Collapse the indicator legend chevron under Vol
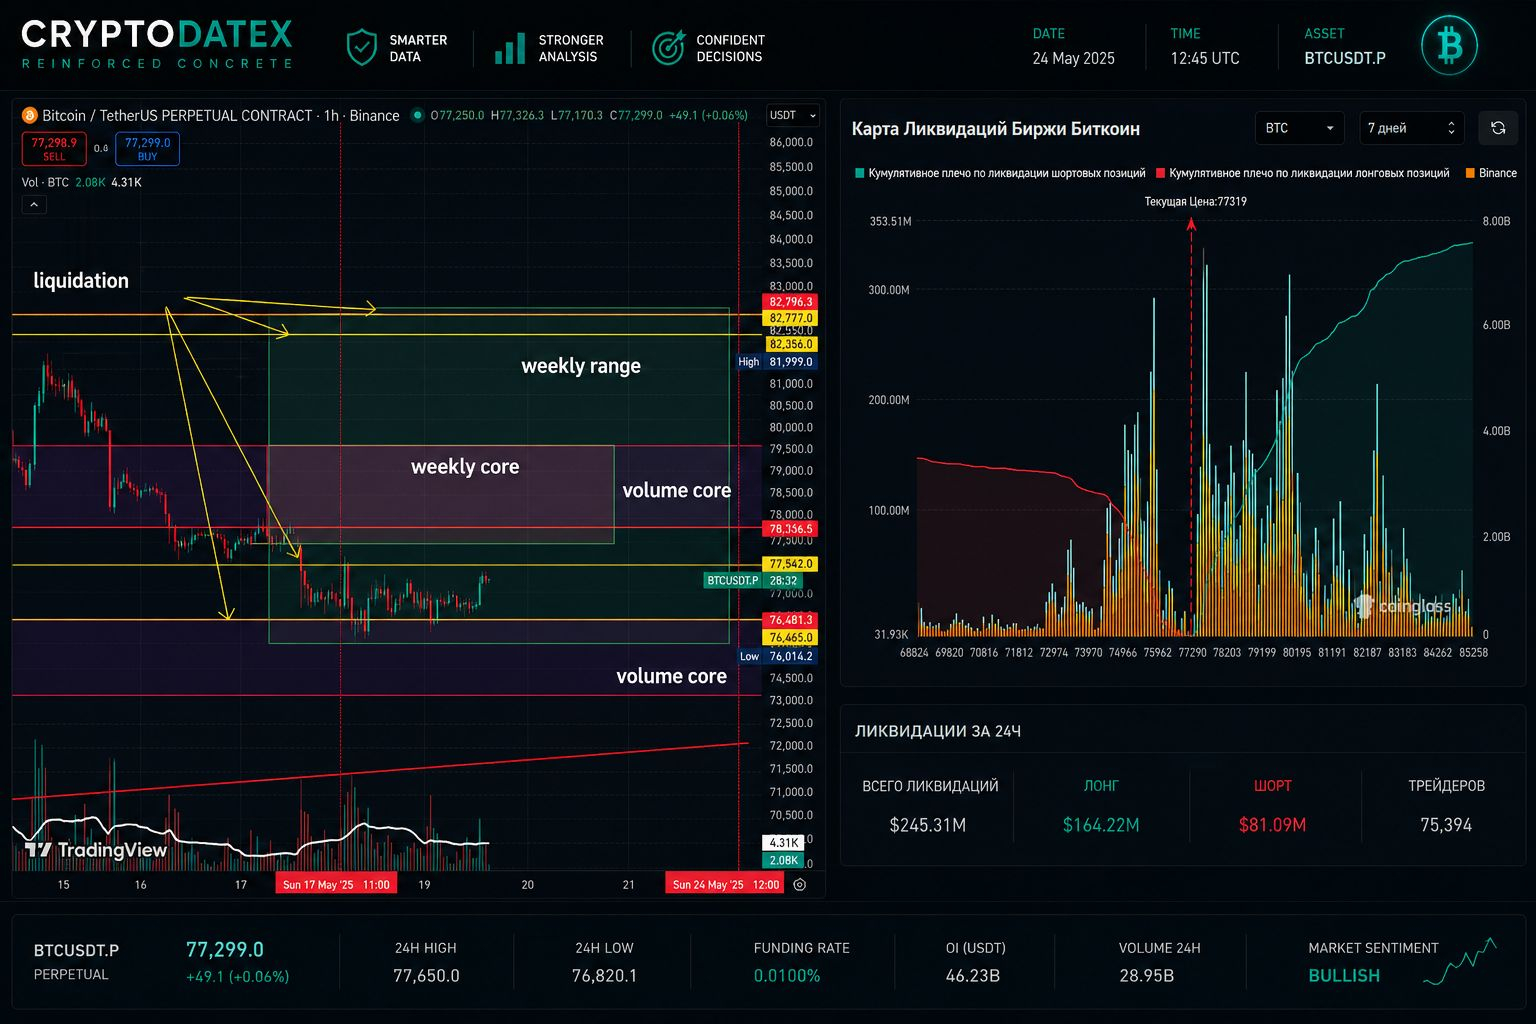The image size is (1536, 1024). [34, 205]
